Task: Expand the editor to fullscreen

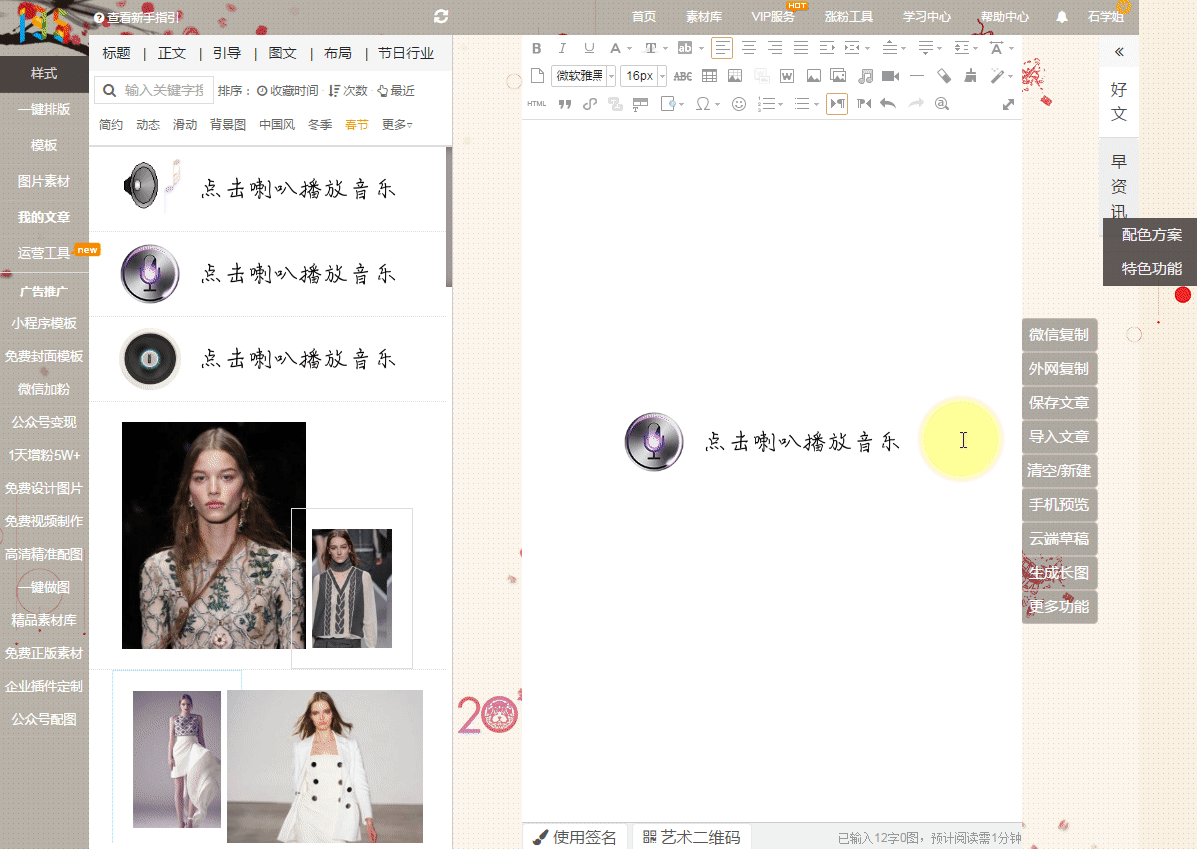Action: point(1008,104)
